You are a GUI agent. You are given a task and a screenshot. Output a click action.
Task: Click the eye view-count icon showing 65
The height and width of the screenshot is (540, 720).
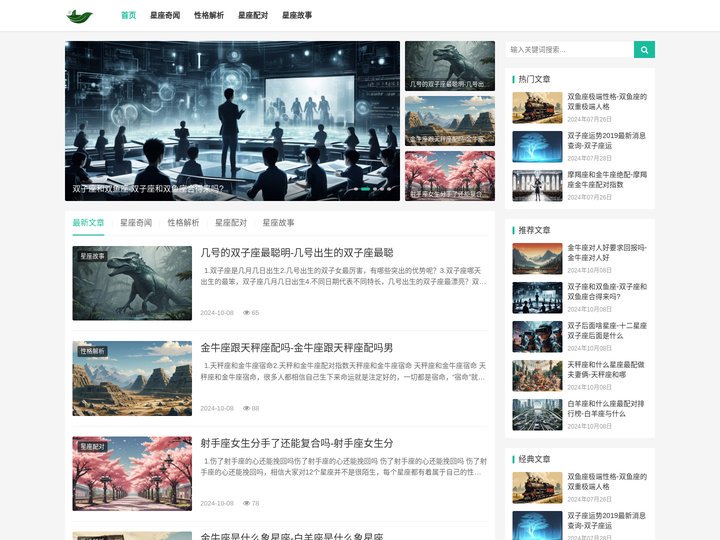(246, 313)
